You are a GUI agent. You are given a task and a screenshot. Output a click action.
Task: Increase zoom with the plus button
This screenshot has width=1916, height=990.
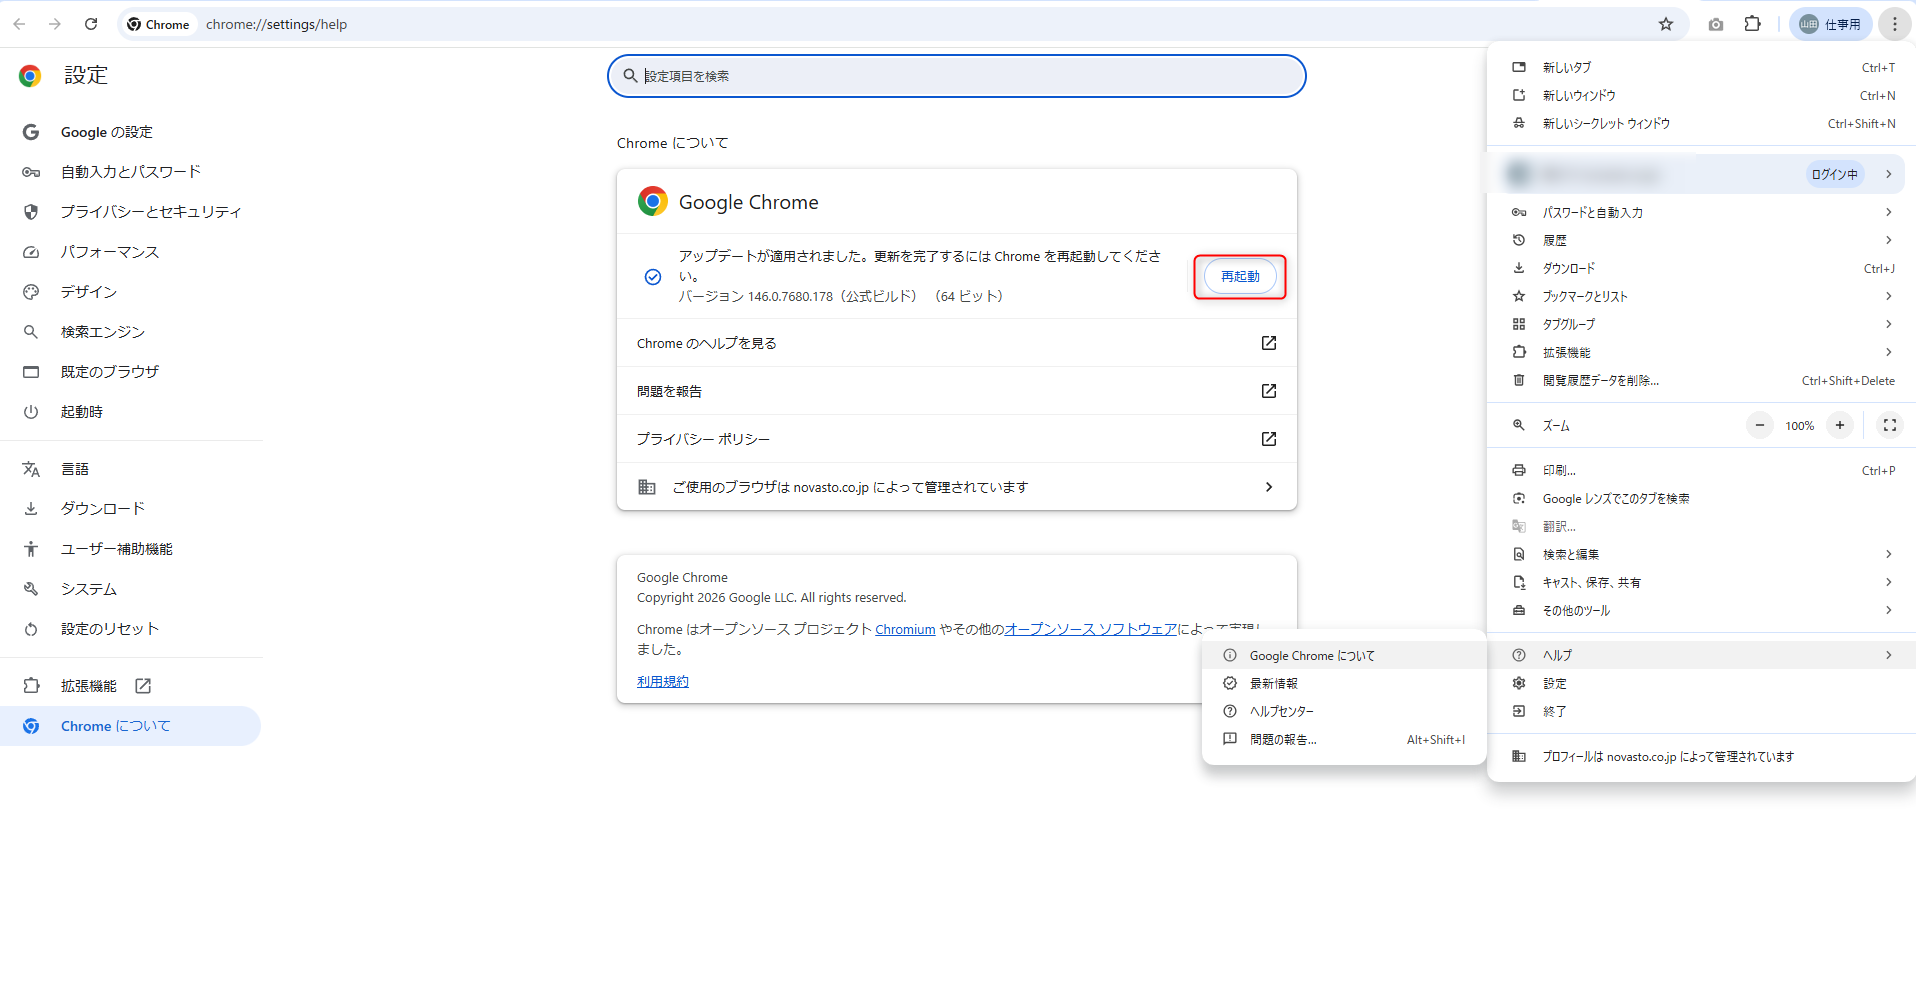pos(1840,425)
